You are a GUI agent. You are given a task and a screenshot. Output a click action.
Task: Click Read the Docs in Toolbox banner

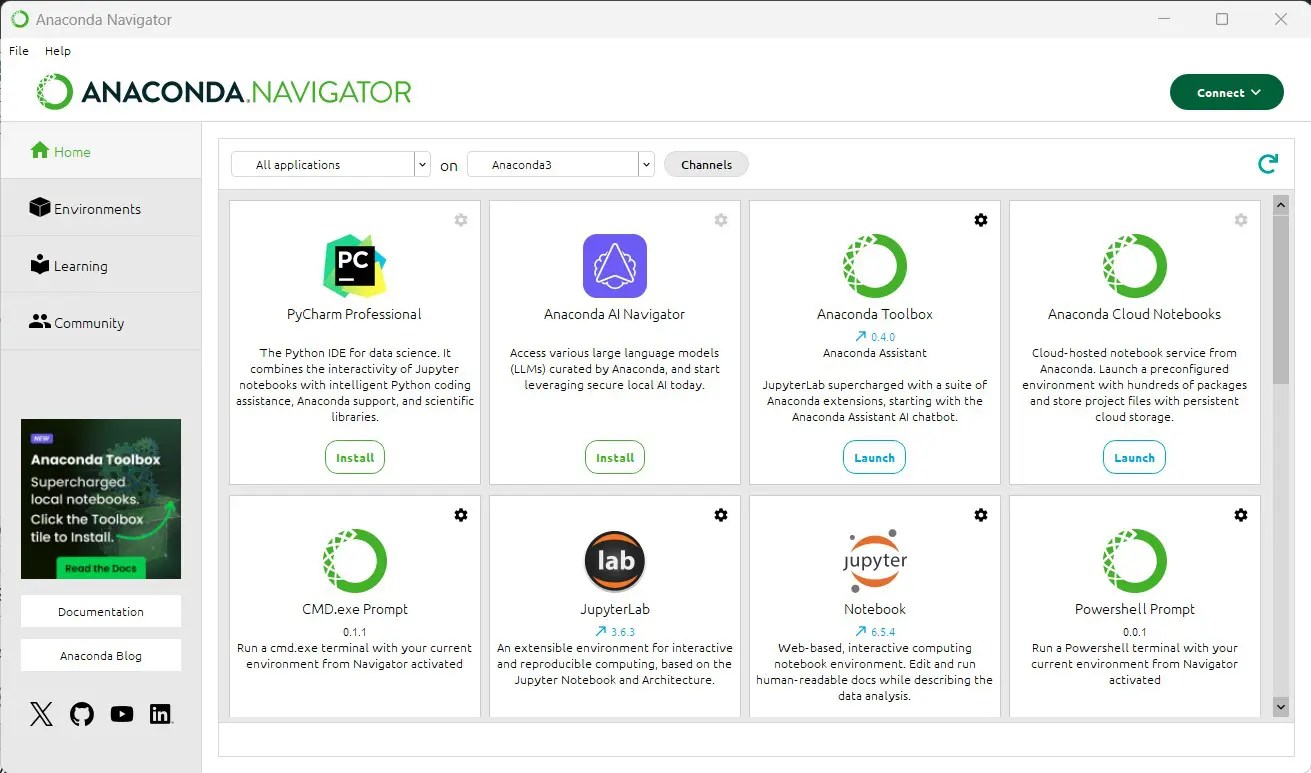101,568
